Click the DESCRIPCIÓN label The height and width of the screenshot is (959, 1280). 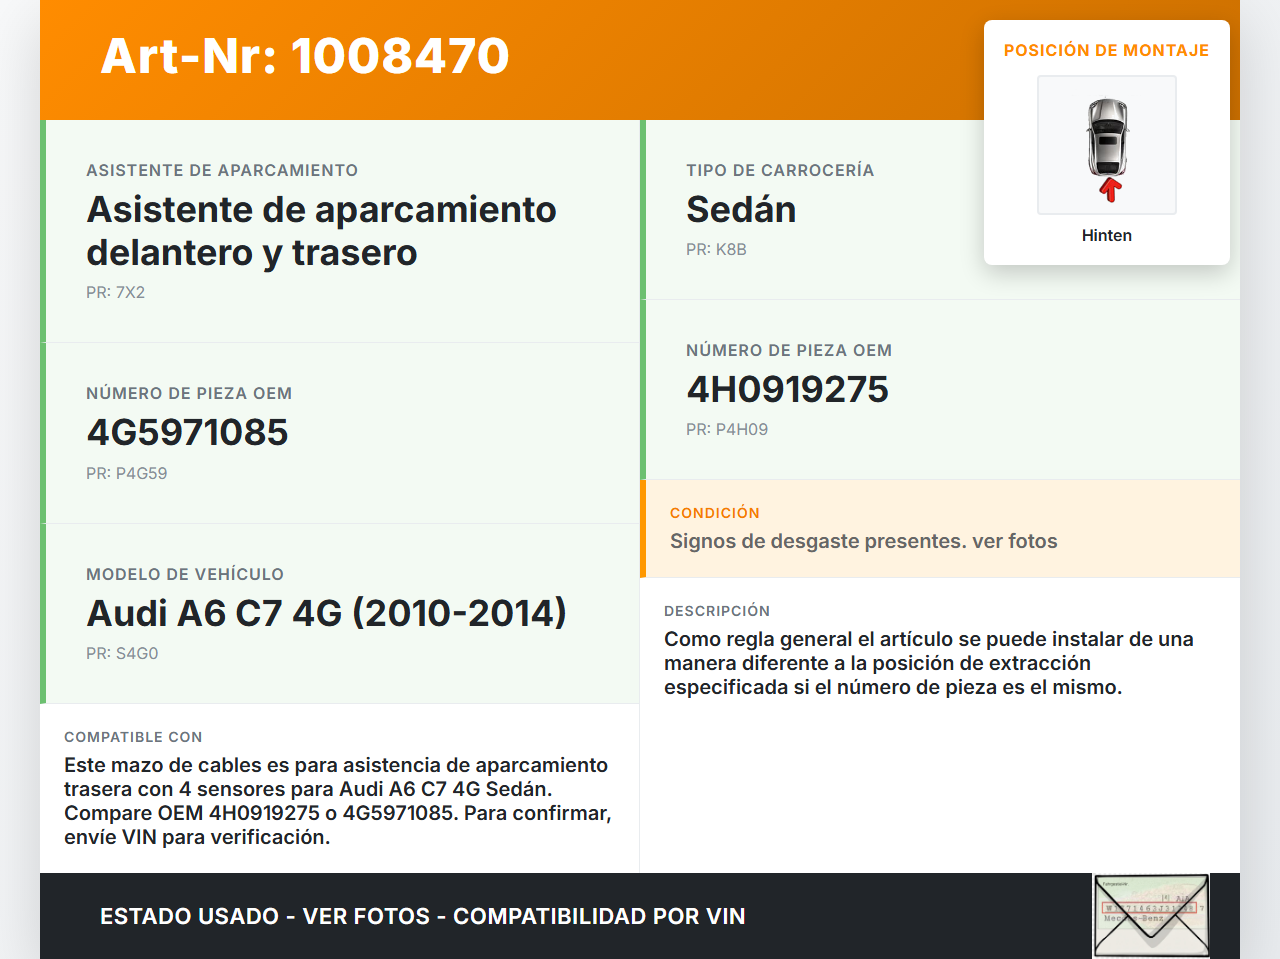click(x=717, y=611)
